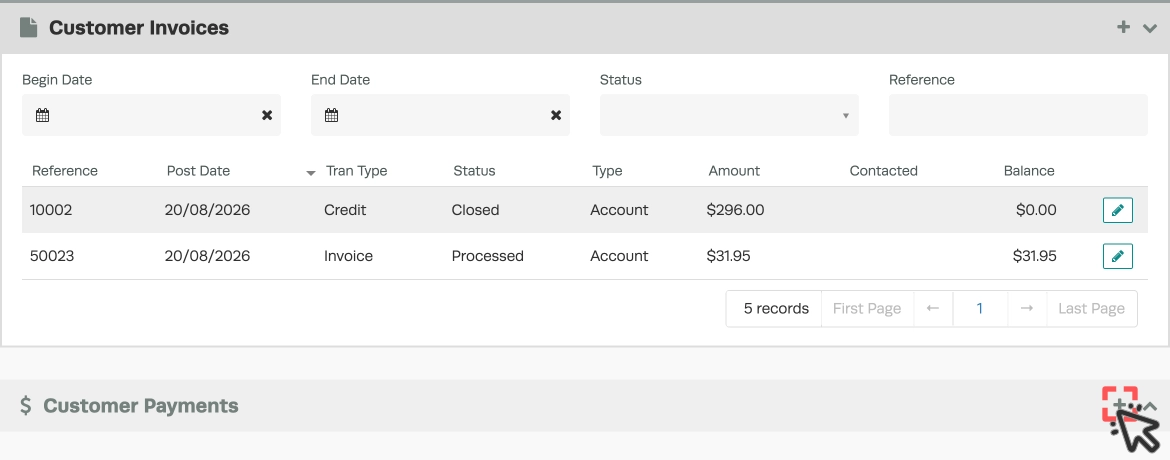This screenshot has height=460, width=1170.
Task: Sort by Reference column header
Action: [65, 170]
